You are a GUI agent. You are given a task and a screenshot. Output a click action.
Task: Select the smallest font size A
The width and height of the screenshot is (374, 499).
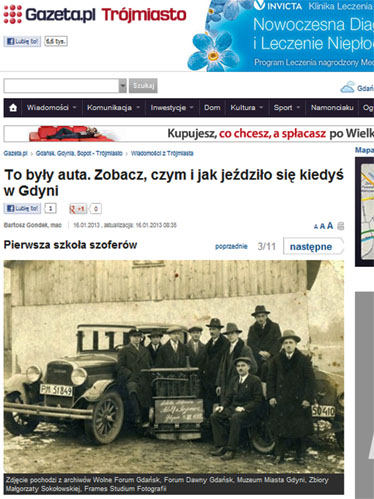pos(316,227)
